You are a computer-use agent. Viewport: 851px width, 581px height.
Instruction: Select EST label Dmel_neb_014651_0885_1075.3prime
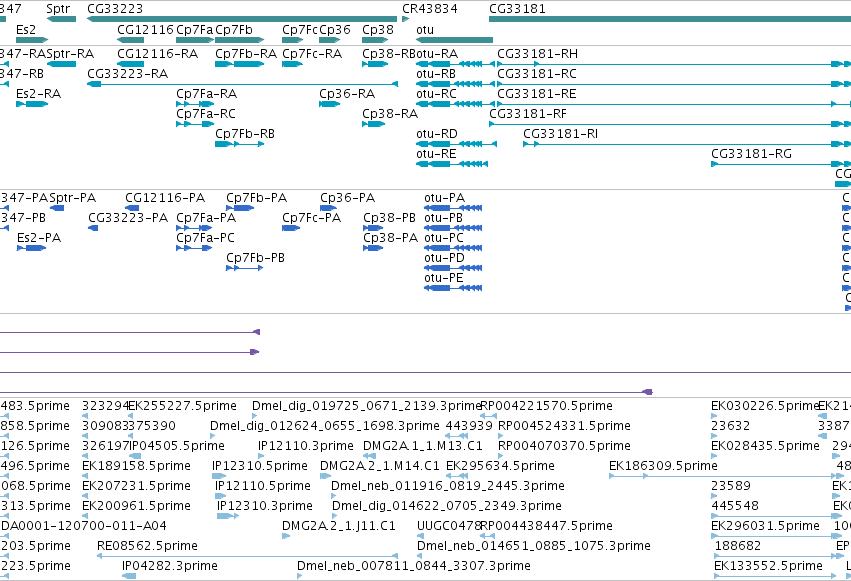(534, 546)
